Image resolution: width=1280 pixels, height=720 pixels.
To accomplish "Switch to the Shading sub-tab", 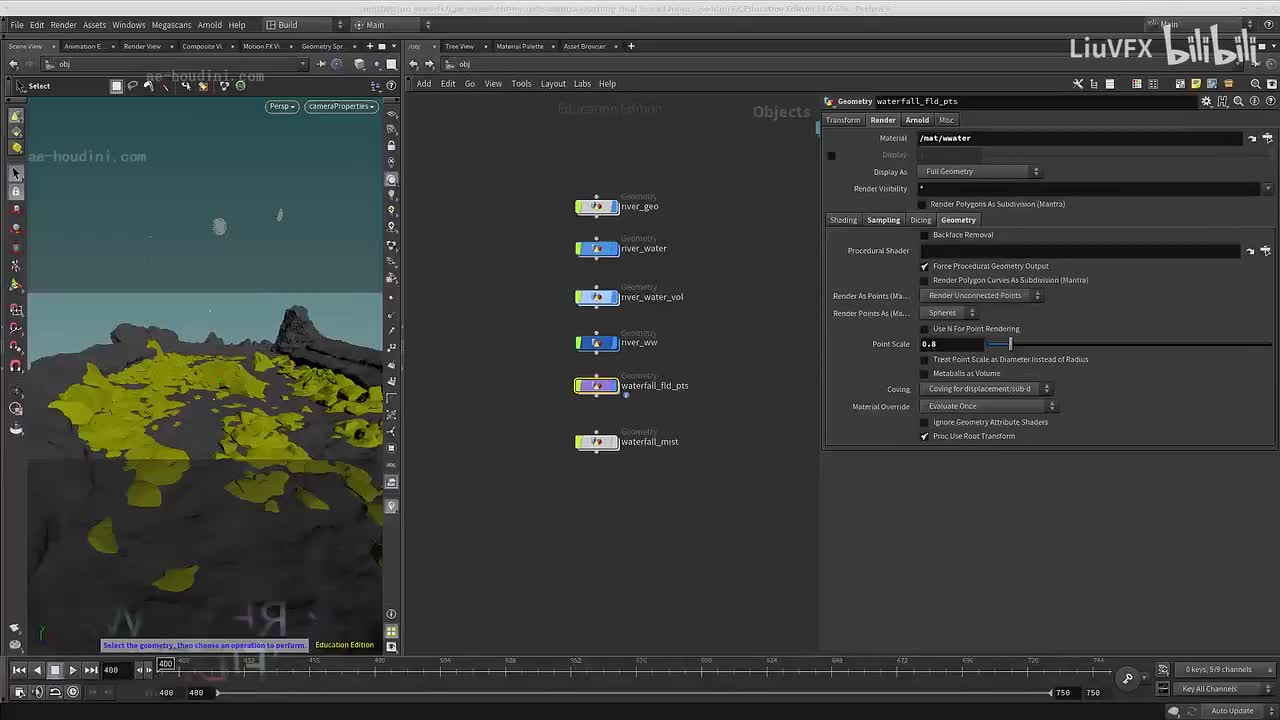I will tap(843, 220).
